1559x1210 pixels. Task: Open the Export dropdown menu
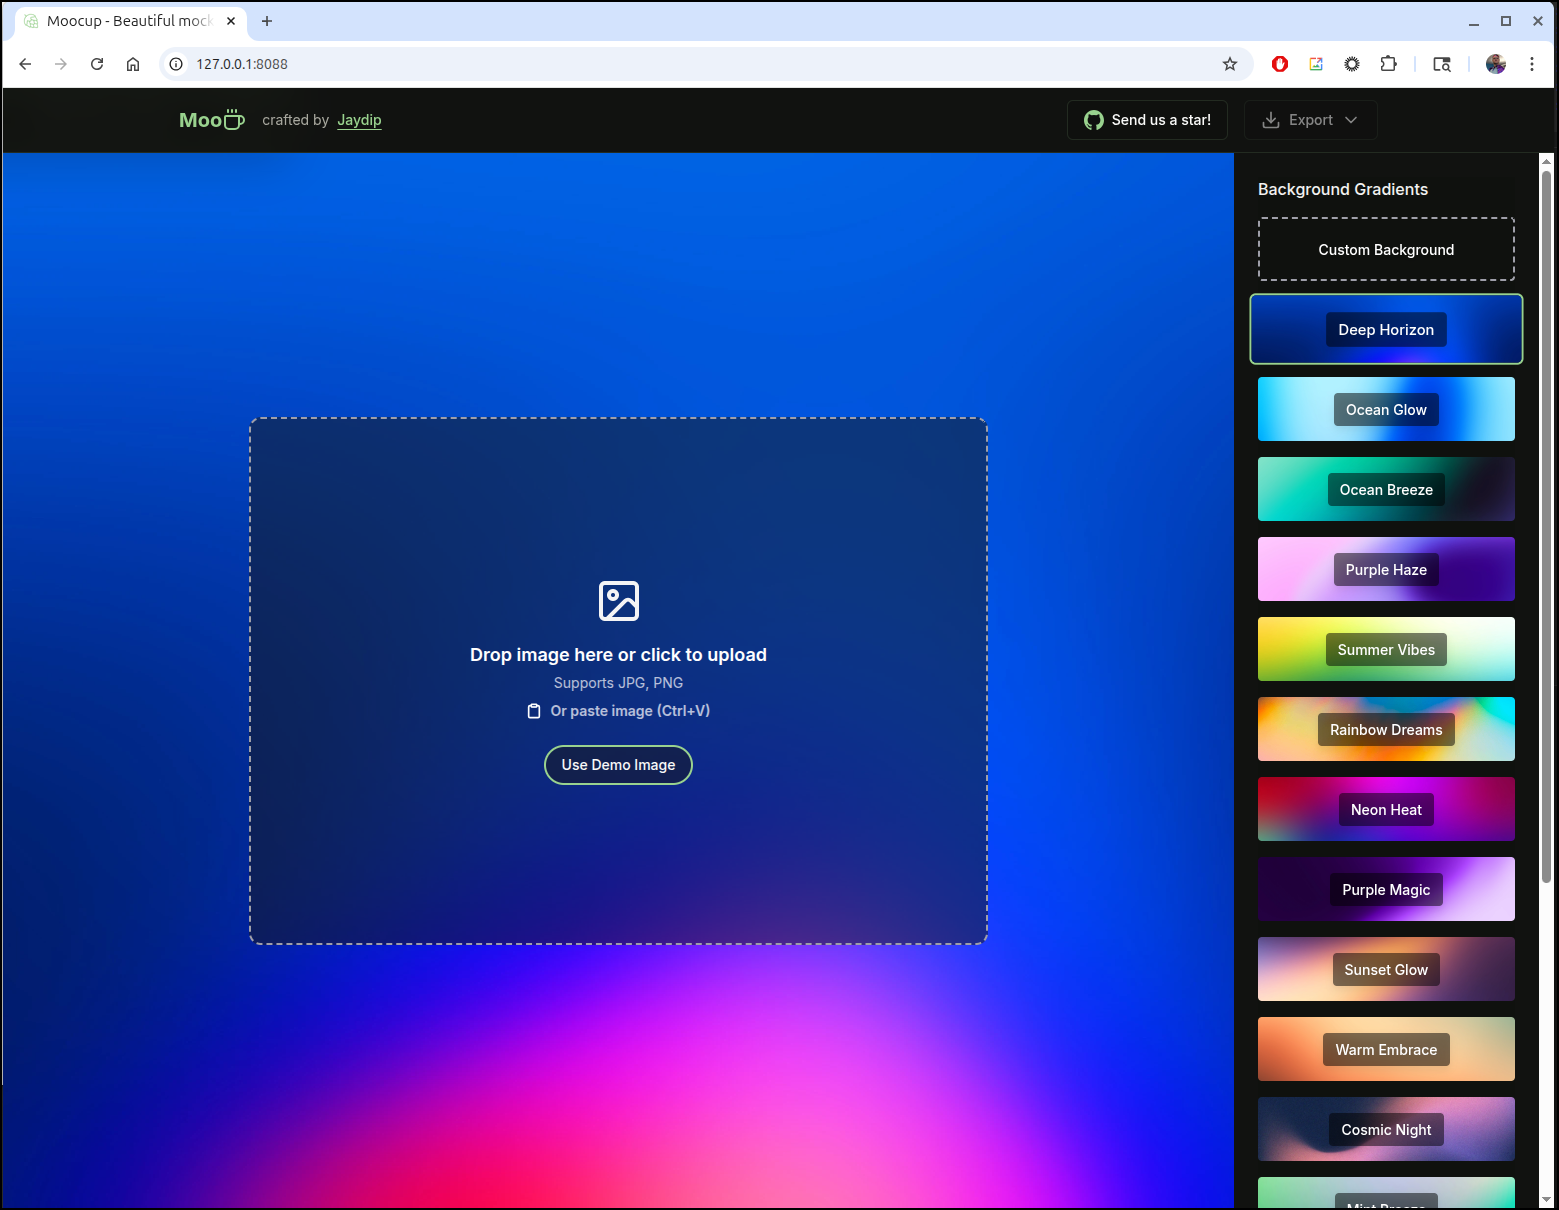tap(1310, 120)
